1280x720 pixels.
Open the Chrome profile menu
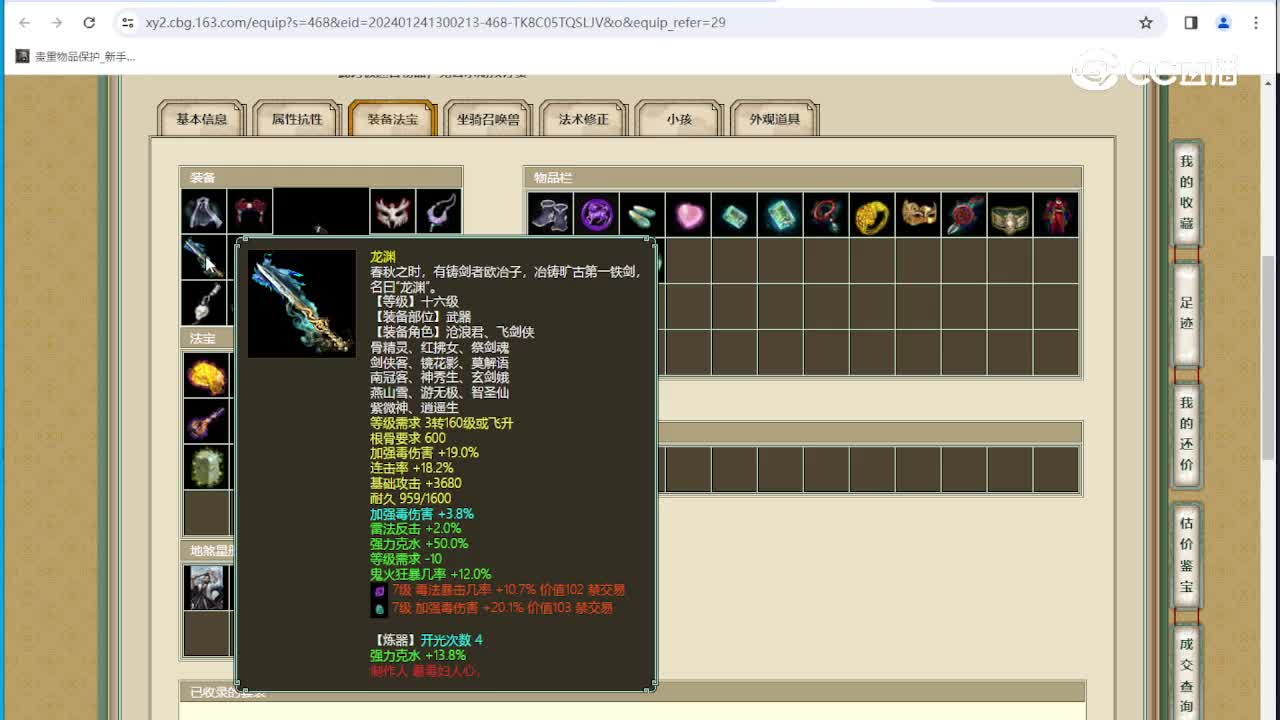point(1223,22)
